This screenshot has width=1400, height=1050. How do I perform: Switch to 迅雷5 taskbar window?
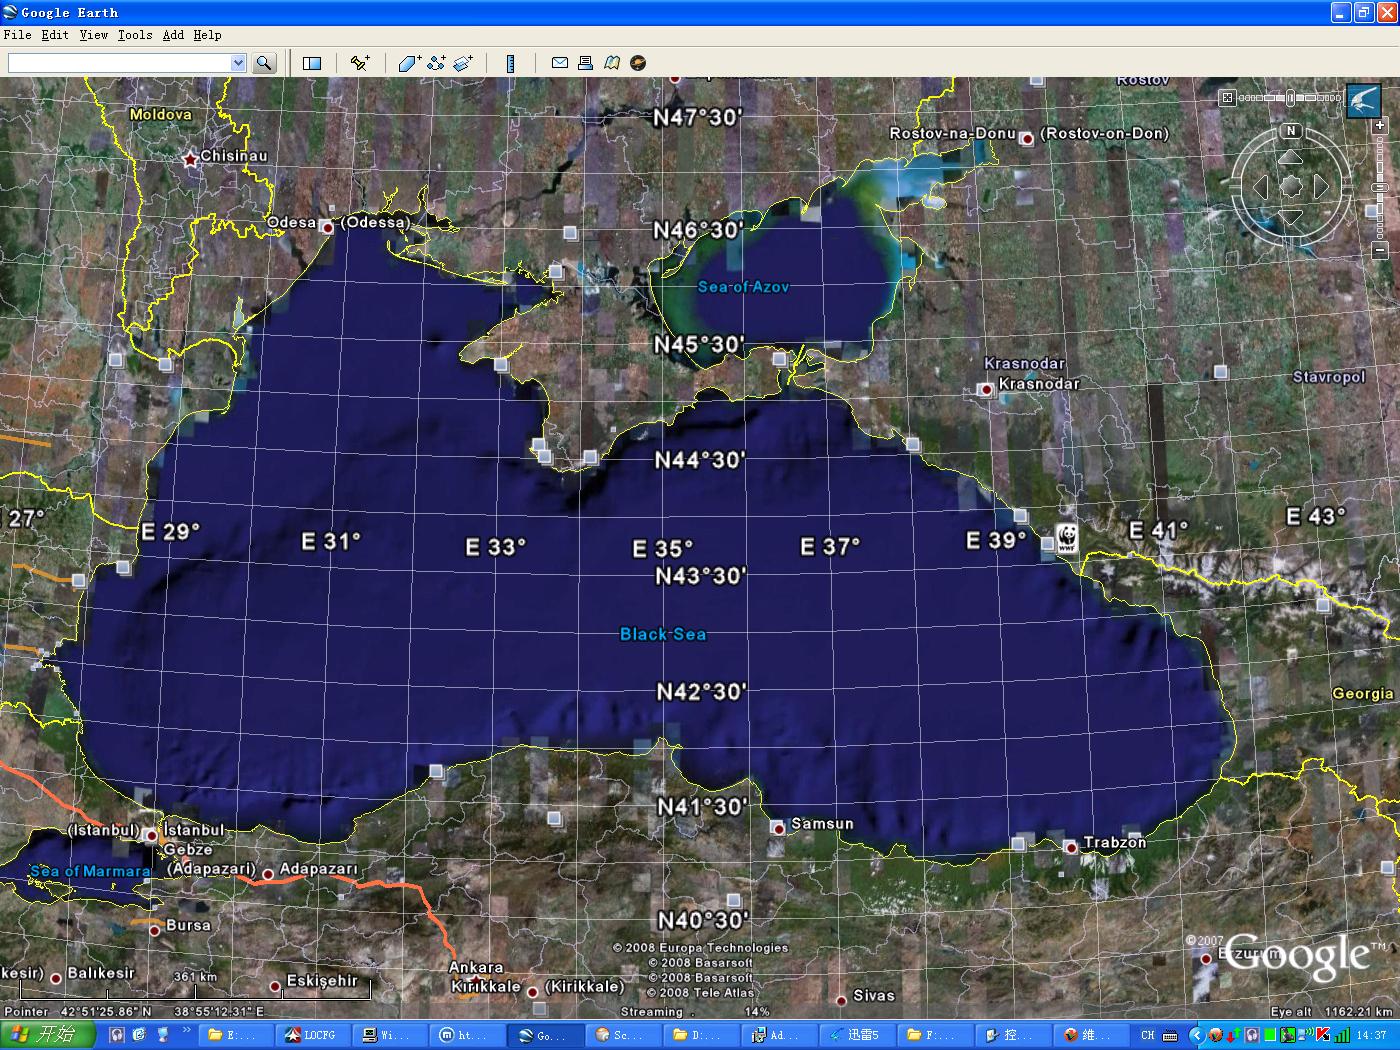pyautogui.click(x=857, y=1035)
